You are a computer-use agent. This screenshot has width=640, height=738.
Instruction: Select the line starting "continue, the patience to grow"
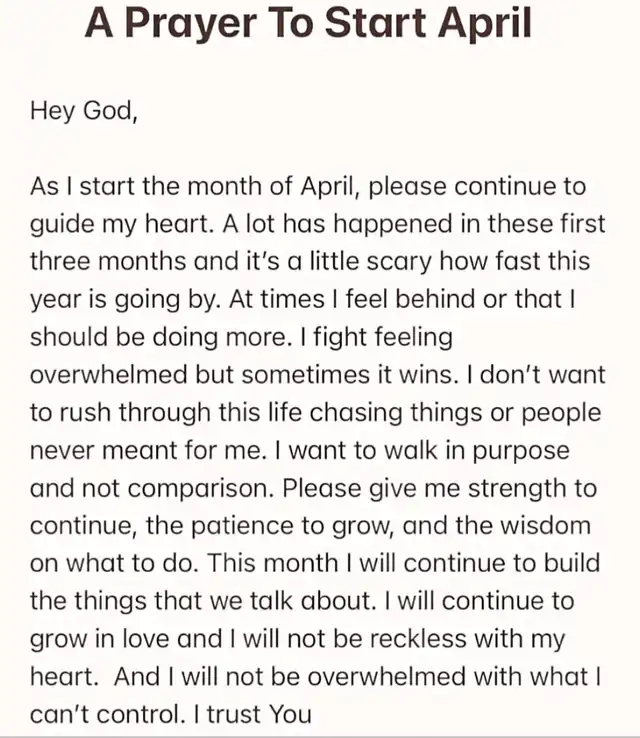[310, 526]
